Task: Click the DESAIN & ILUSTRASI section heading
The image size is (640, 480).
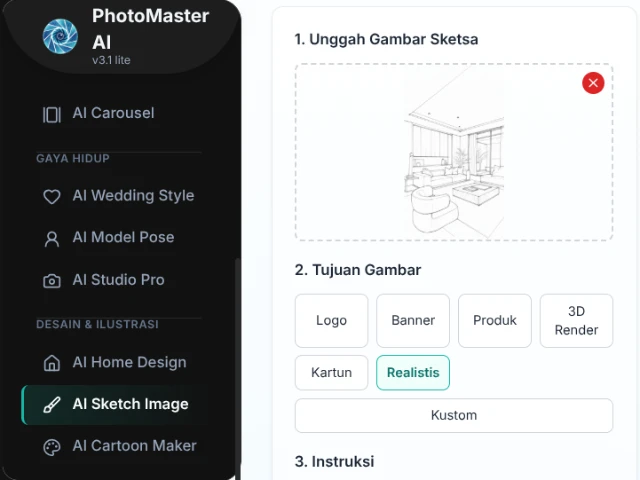Action: (97, 324)
